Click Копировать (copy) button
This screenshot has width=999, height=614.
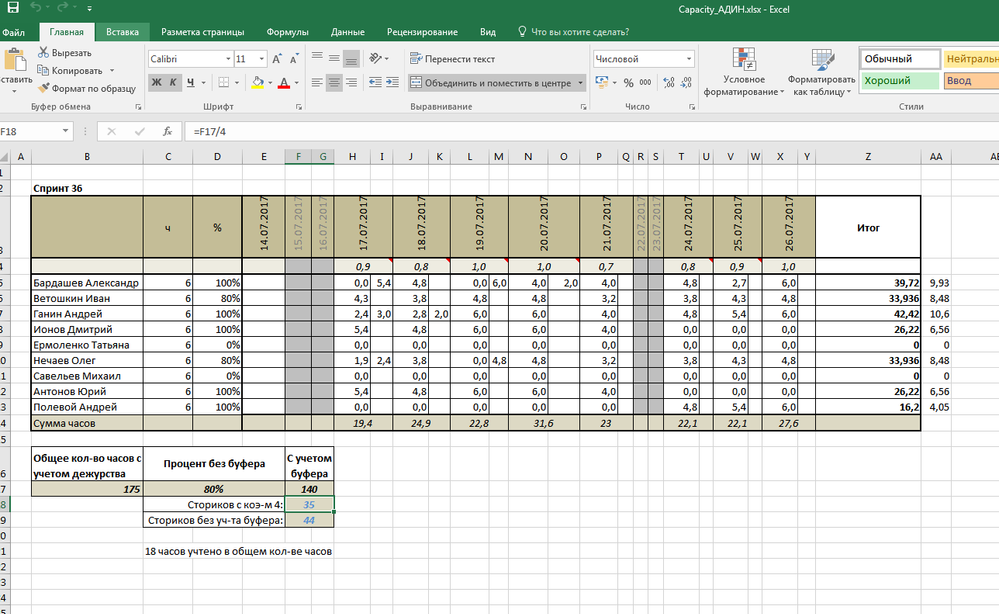click(69, 71)
